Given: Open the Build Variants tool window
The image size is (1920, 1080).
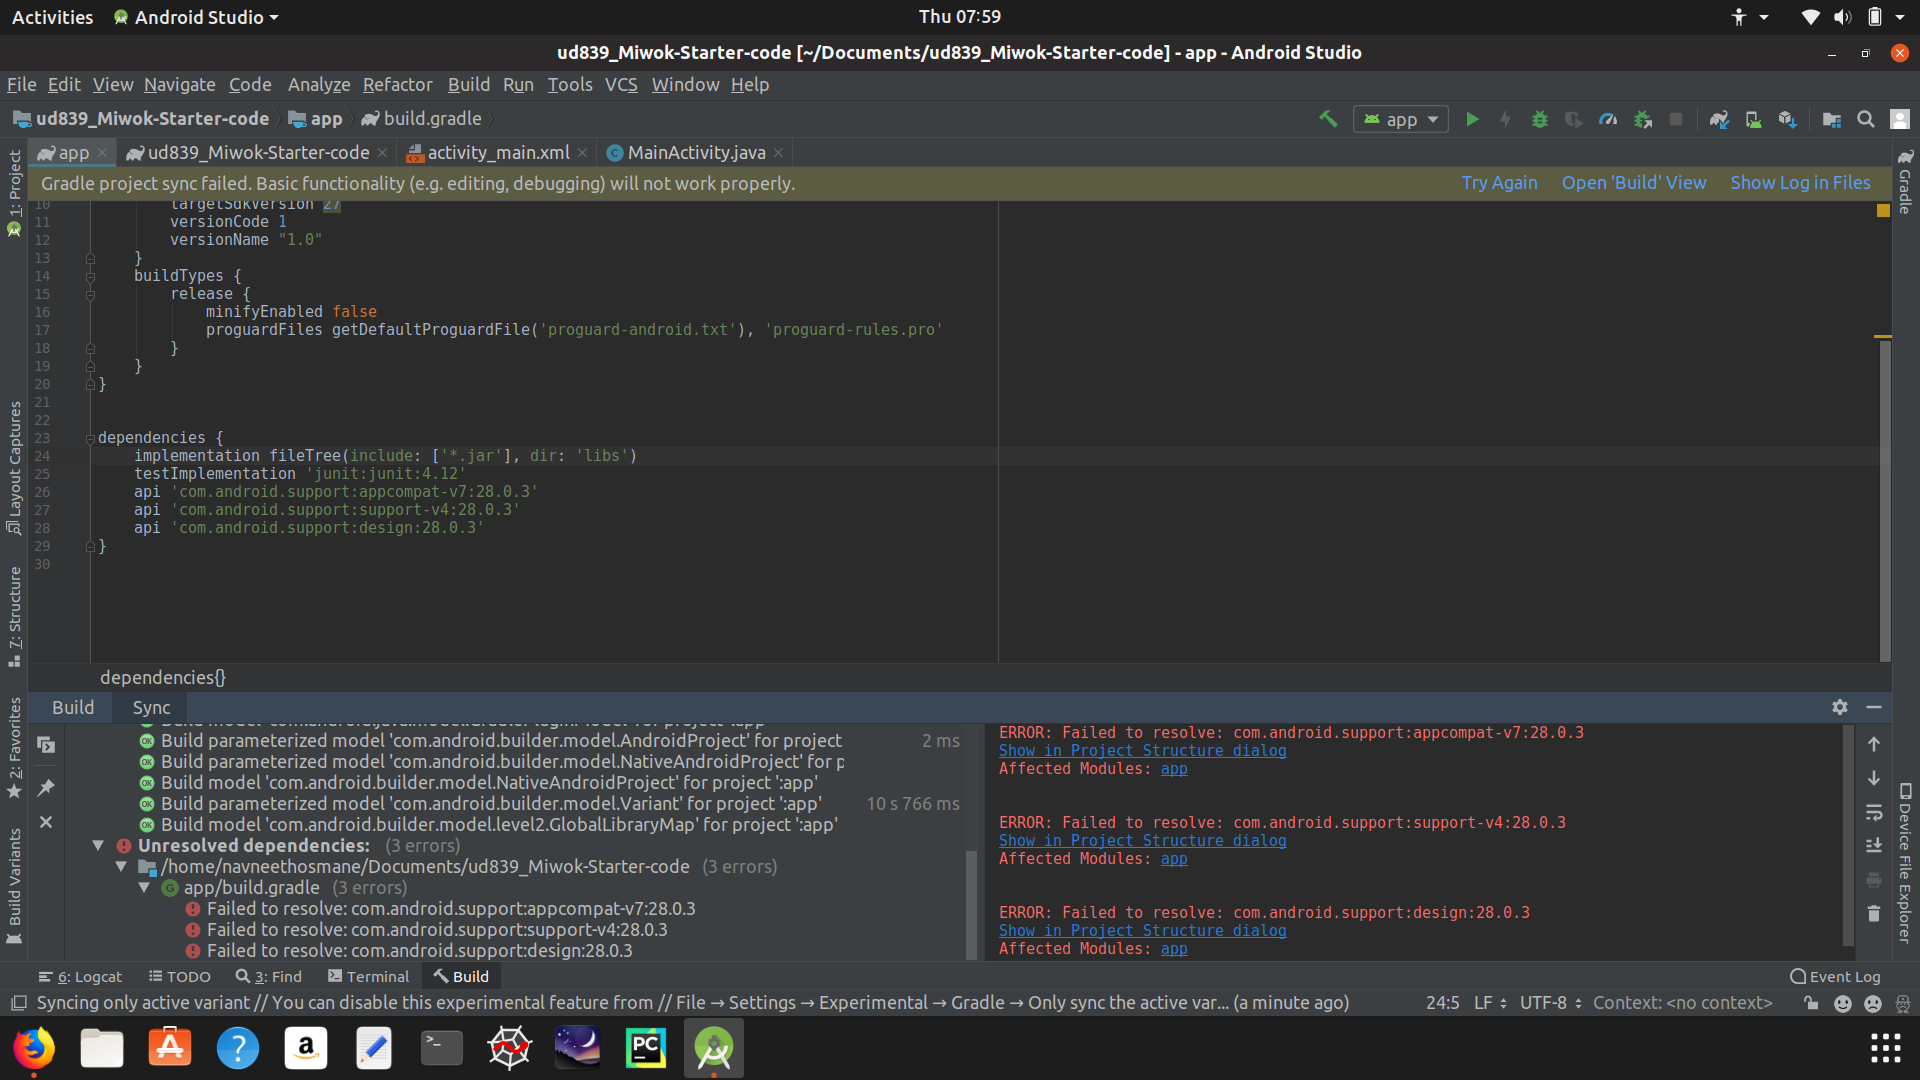Looking at the screenshot, I should tap(14, 880).
